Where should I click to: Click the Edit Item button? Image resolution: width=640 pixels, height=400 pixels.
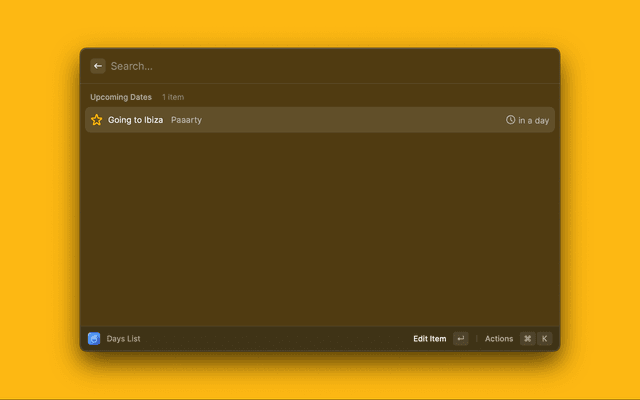(430, 339)
